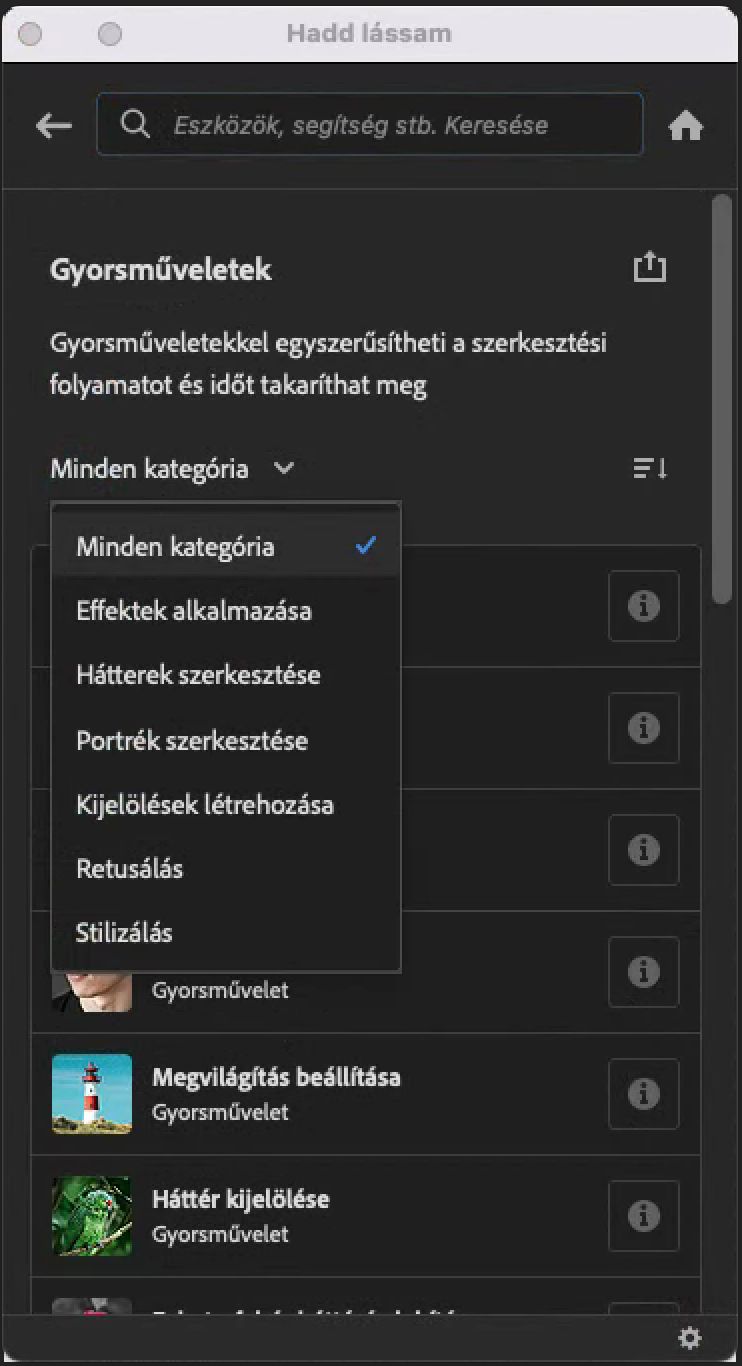The image size is (742, 1366).
Task: Select the checked Minden kategória option
Action: (174, 546)
